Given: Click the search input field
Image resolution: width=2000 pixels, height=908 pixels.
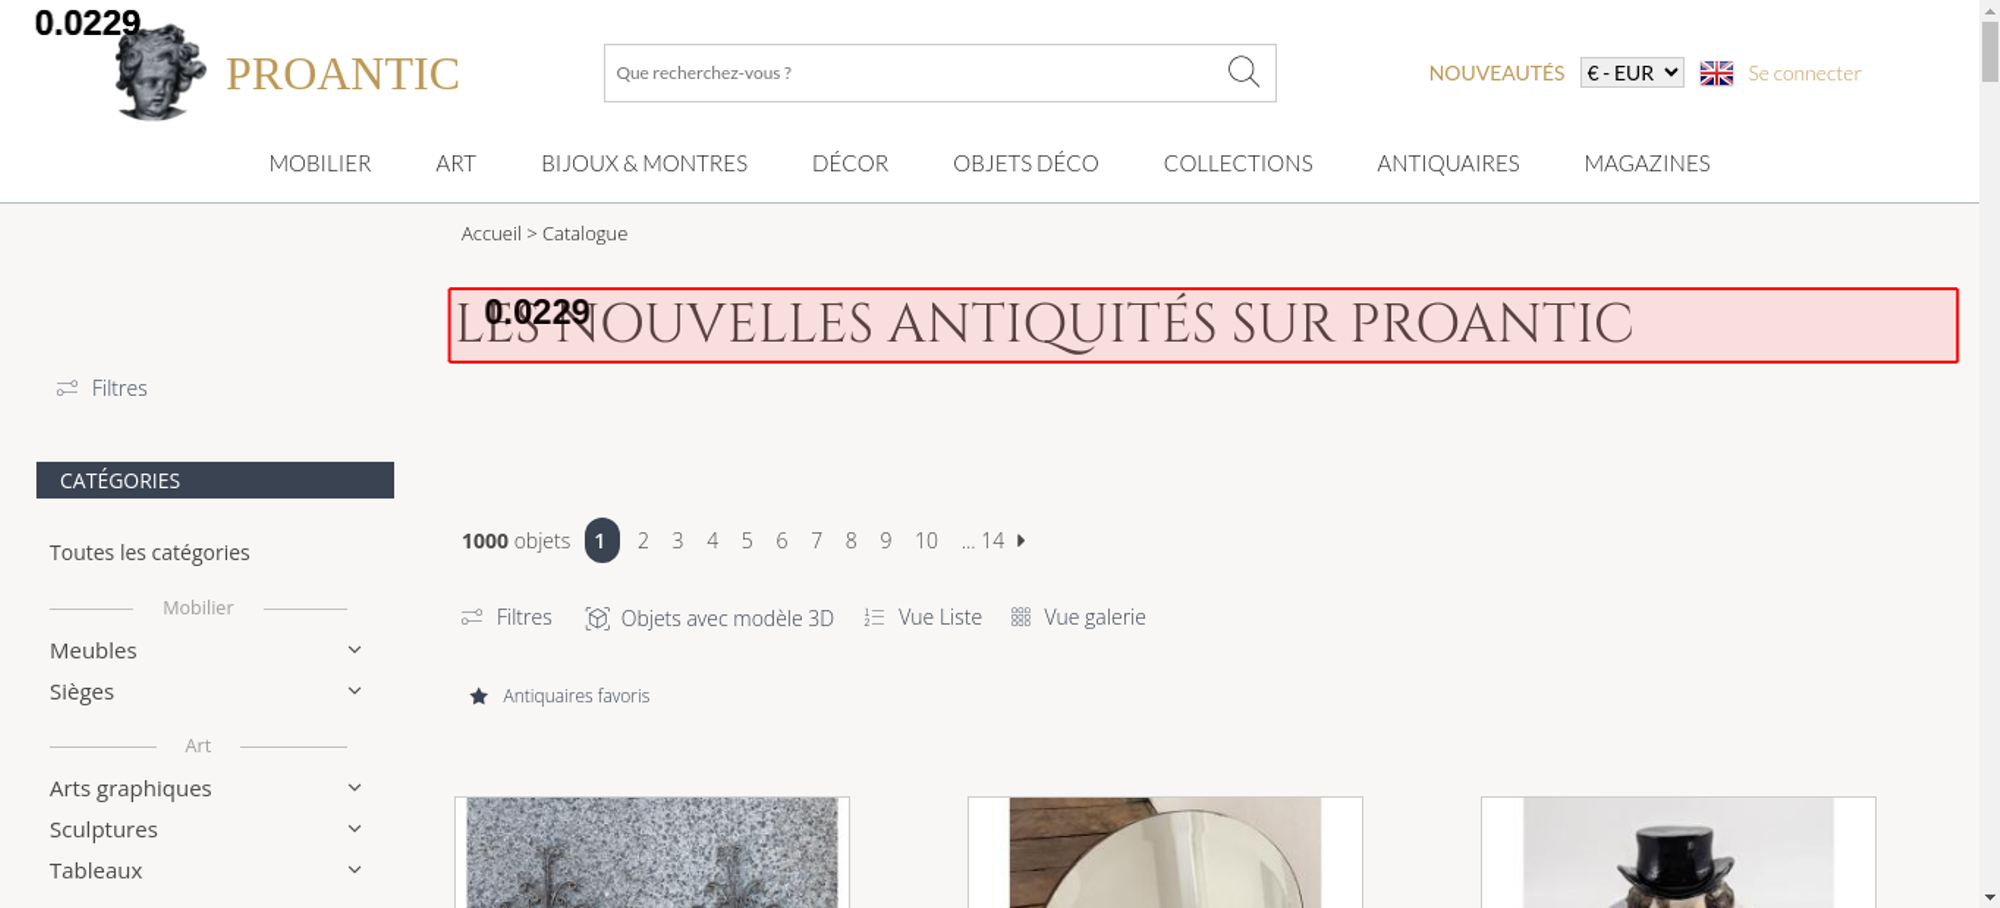Looking at the screenshot, I should [915, 73].
